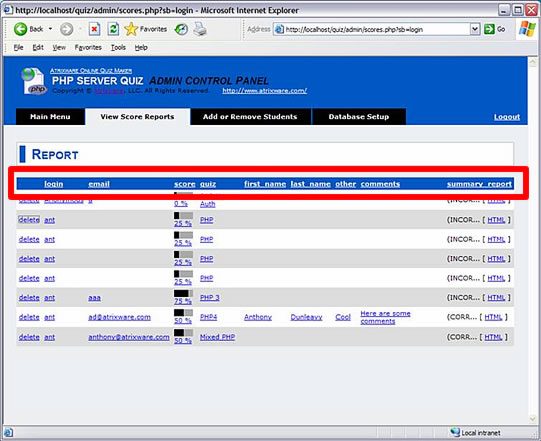This screenshot has width=541, height=441.
Task: Sort the report by the email column
Action: pyautogui.click(x=99, y=184)
